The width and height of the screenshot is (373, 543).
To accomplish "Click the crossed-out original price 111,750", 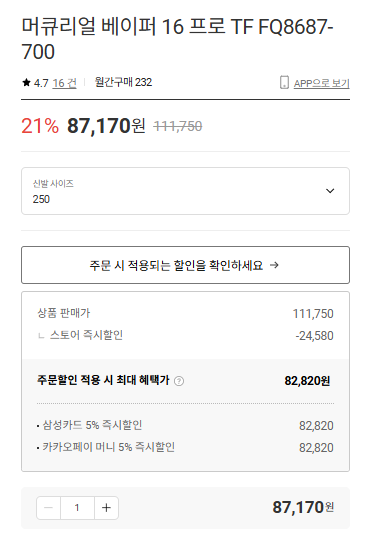I will (178, 126).
